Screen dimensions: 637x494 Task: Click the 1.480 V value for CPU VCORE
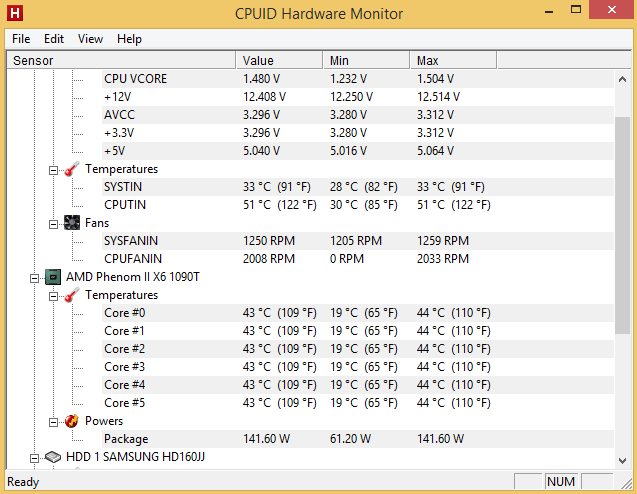261,79
